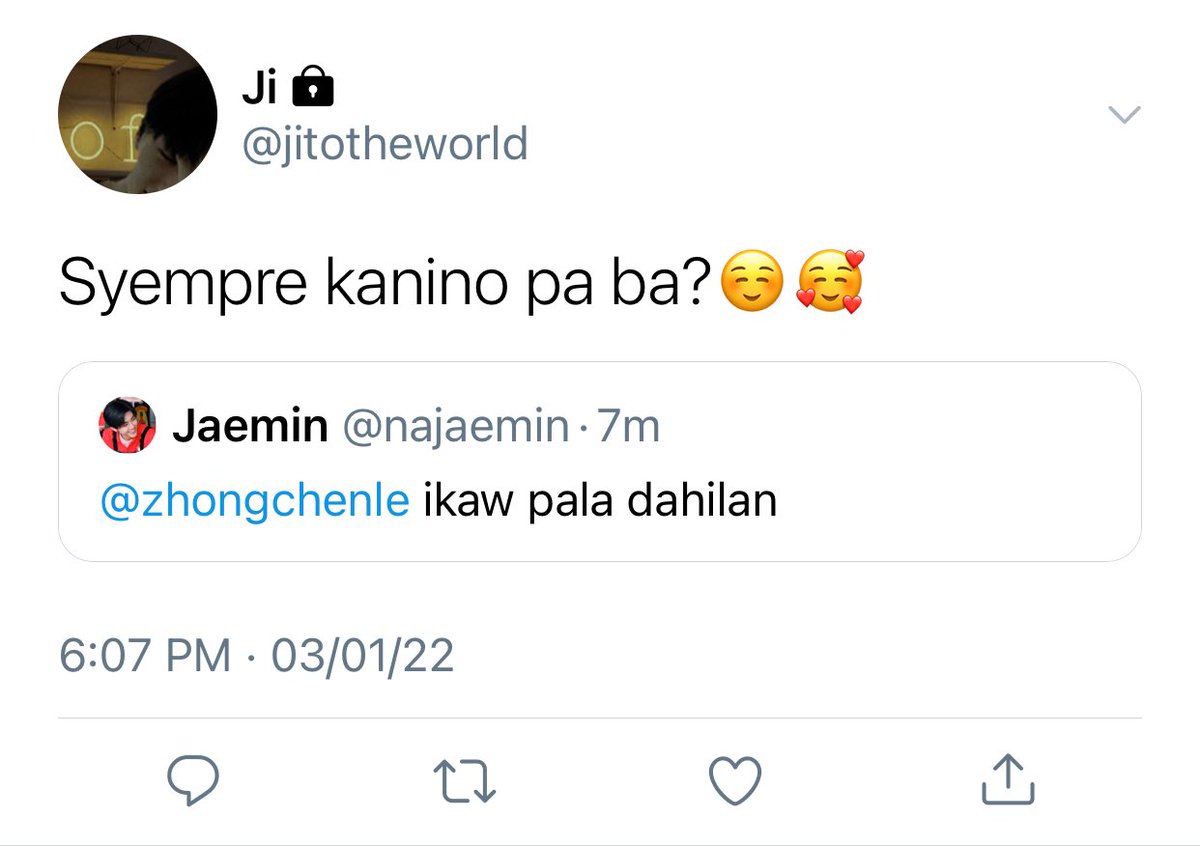The height and width of the screenshot is (846, 1200).
Task: Tap the 7m time on quoted tweet
Action: 628,428
